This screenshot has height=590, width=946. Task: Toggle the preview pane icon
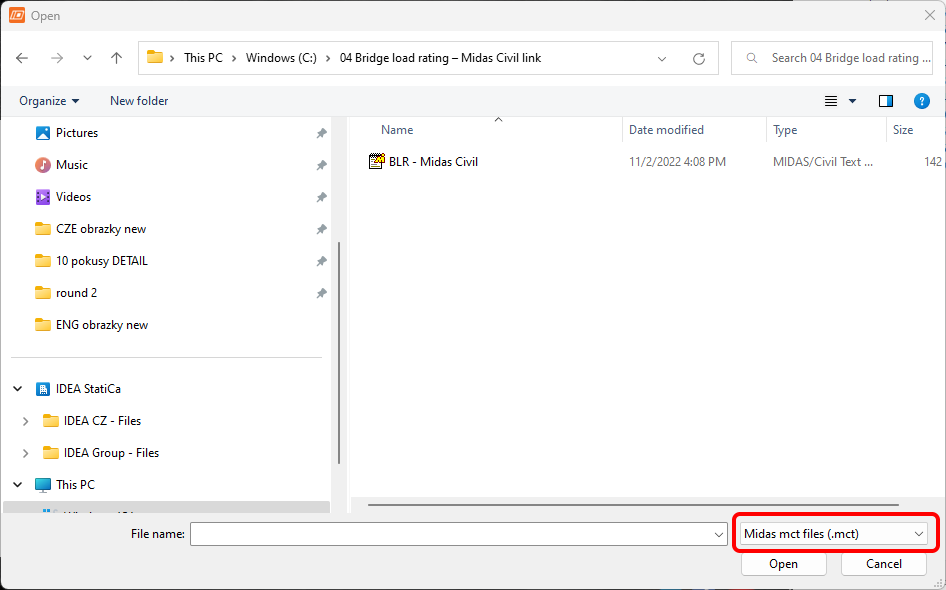885,101
